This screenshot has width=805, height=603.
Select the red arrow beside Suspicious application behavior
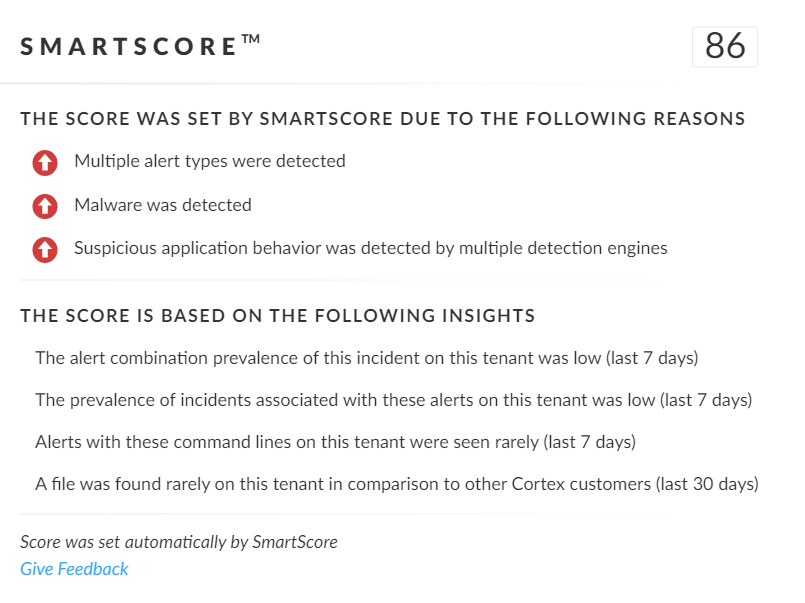coord(44,249)
